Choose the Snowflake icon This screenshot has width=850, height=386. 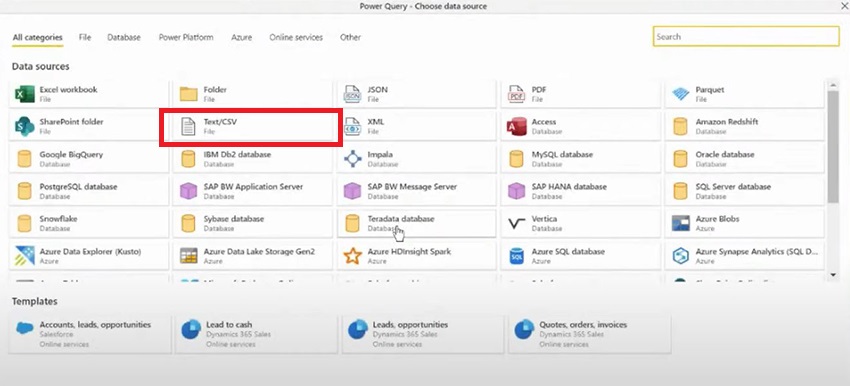pos(24,223)
